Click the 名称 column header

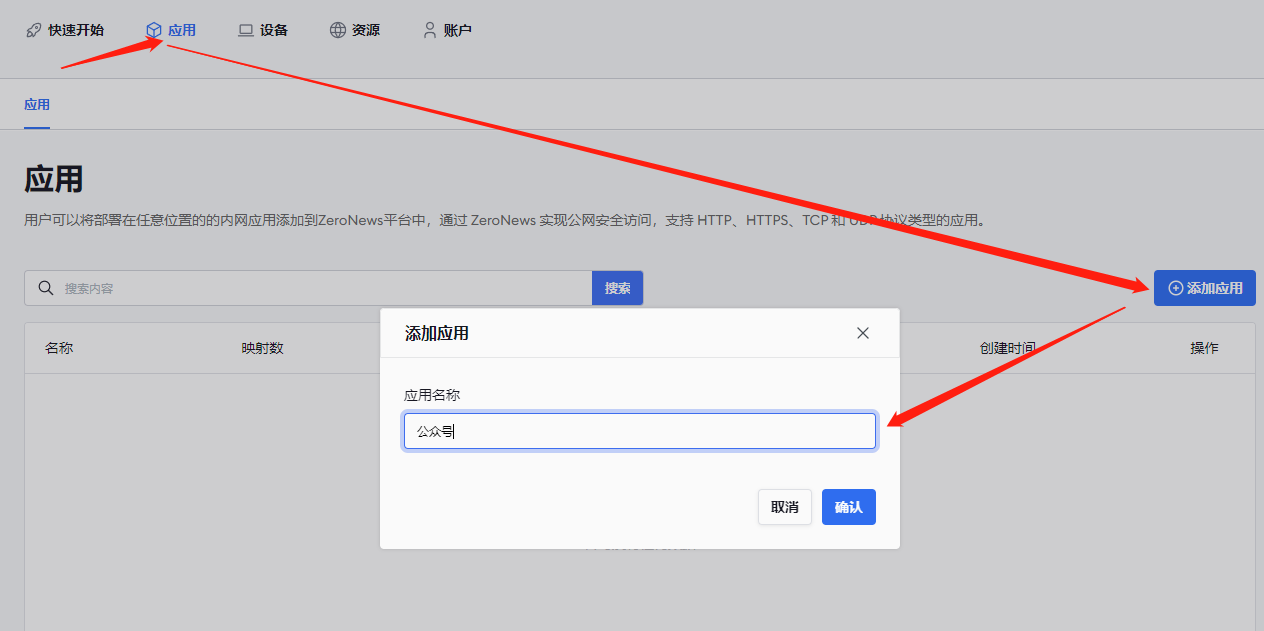(59, 348)
